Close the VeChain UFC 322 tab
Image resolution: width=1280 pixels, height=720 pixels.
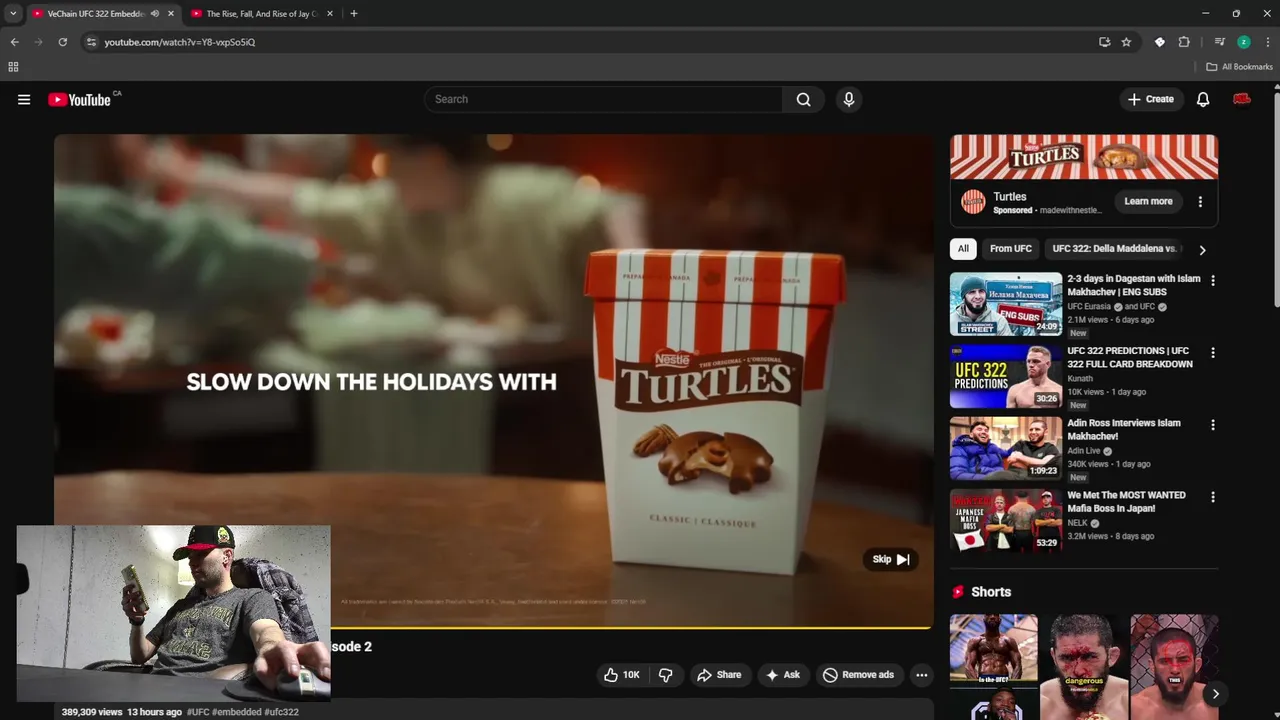pos(170,14)
